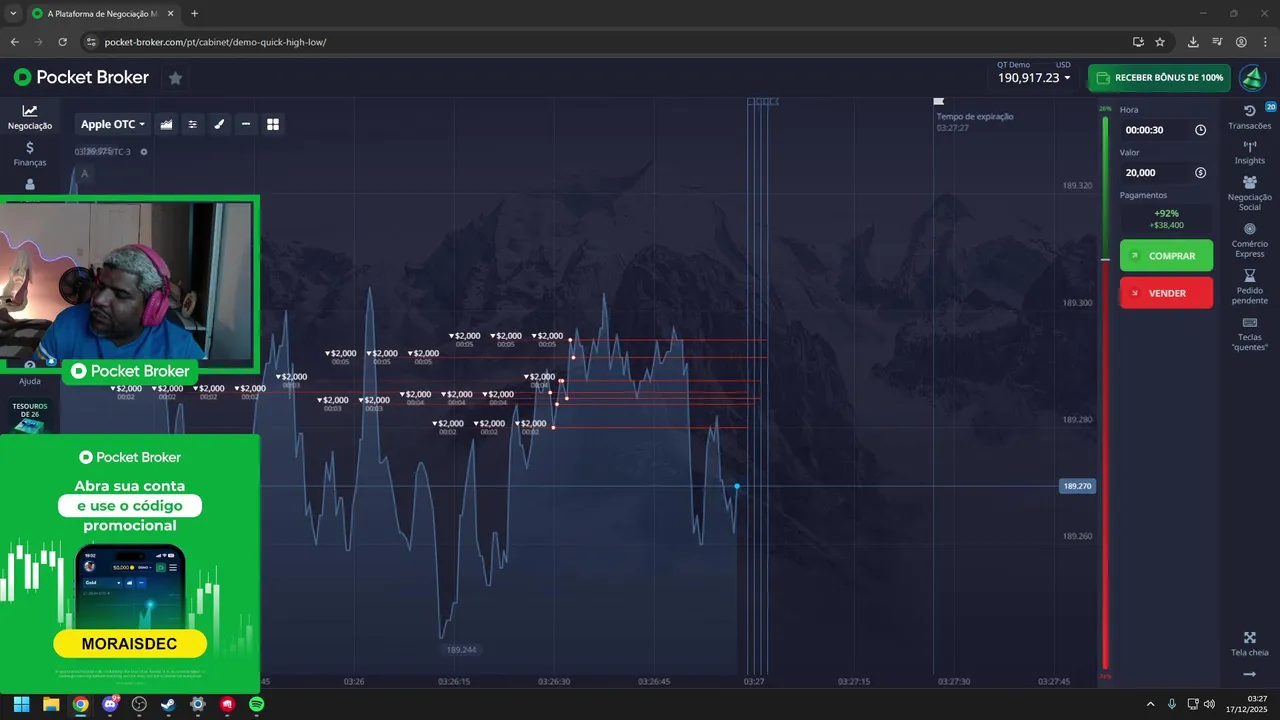Click the green COMPRAR button
The width and height of the screenshot is (1280, 720).
[x=1166, y=256]
